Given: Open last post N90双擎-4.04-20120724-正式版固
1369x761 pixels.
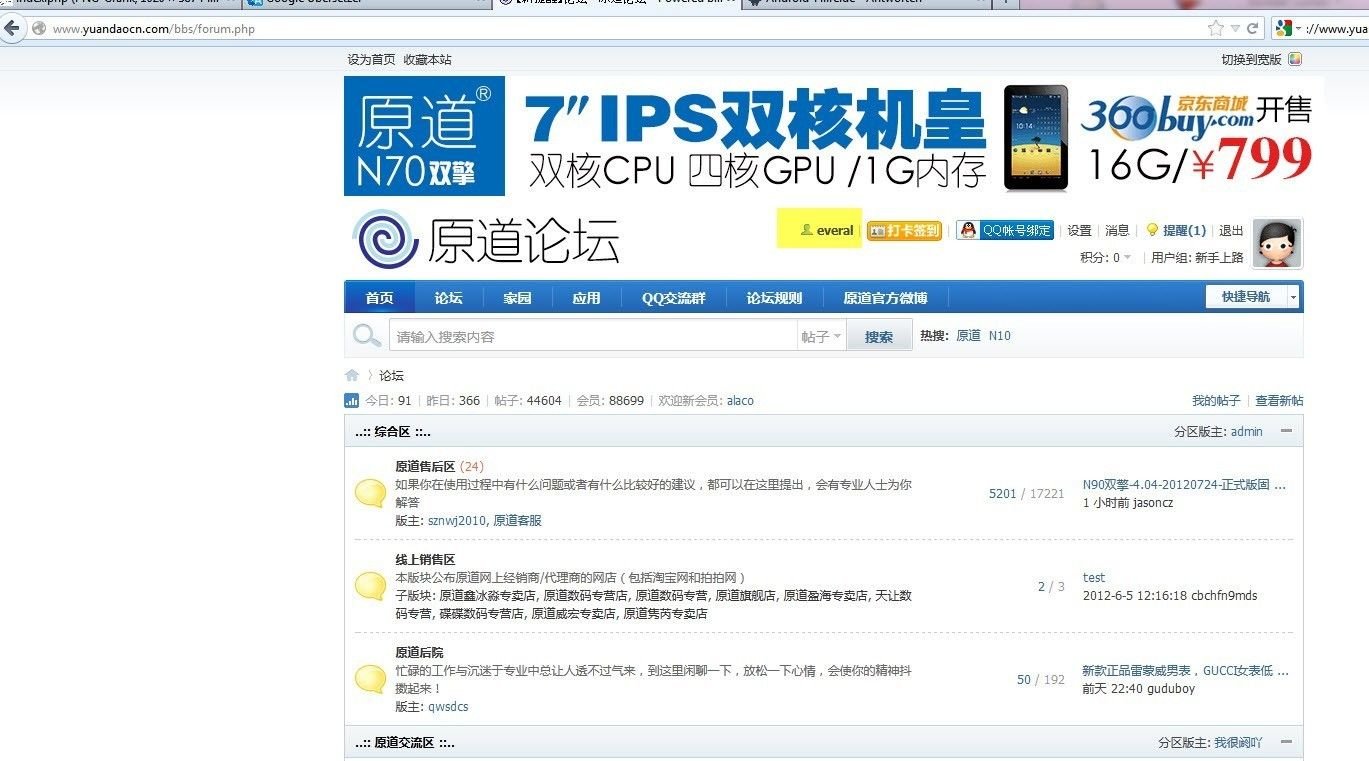Looking at the screenshot, I should click(1184, 485).
